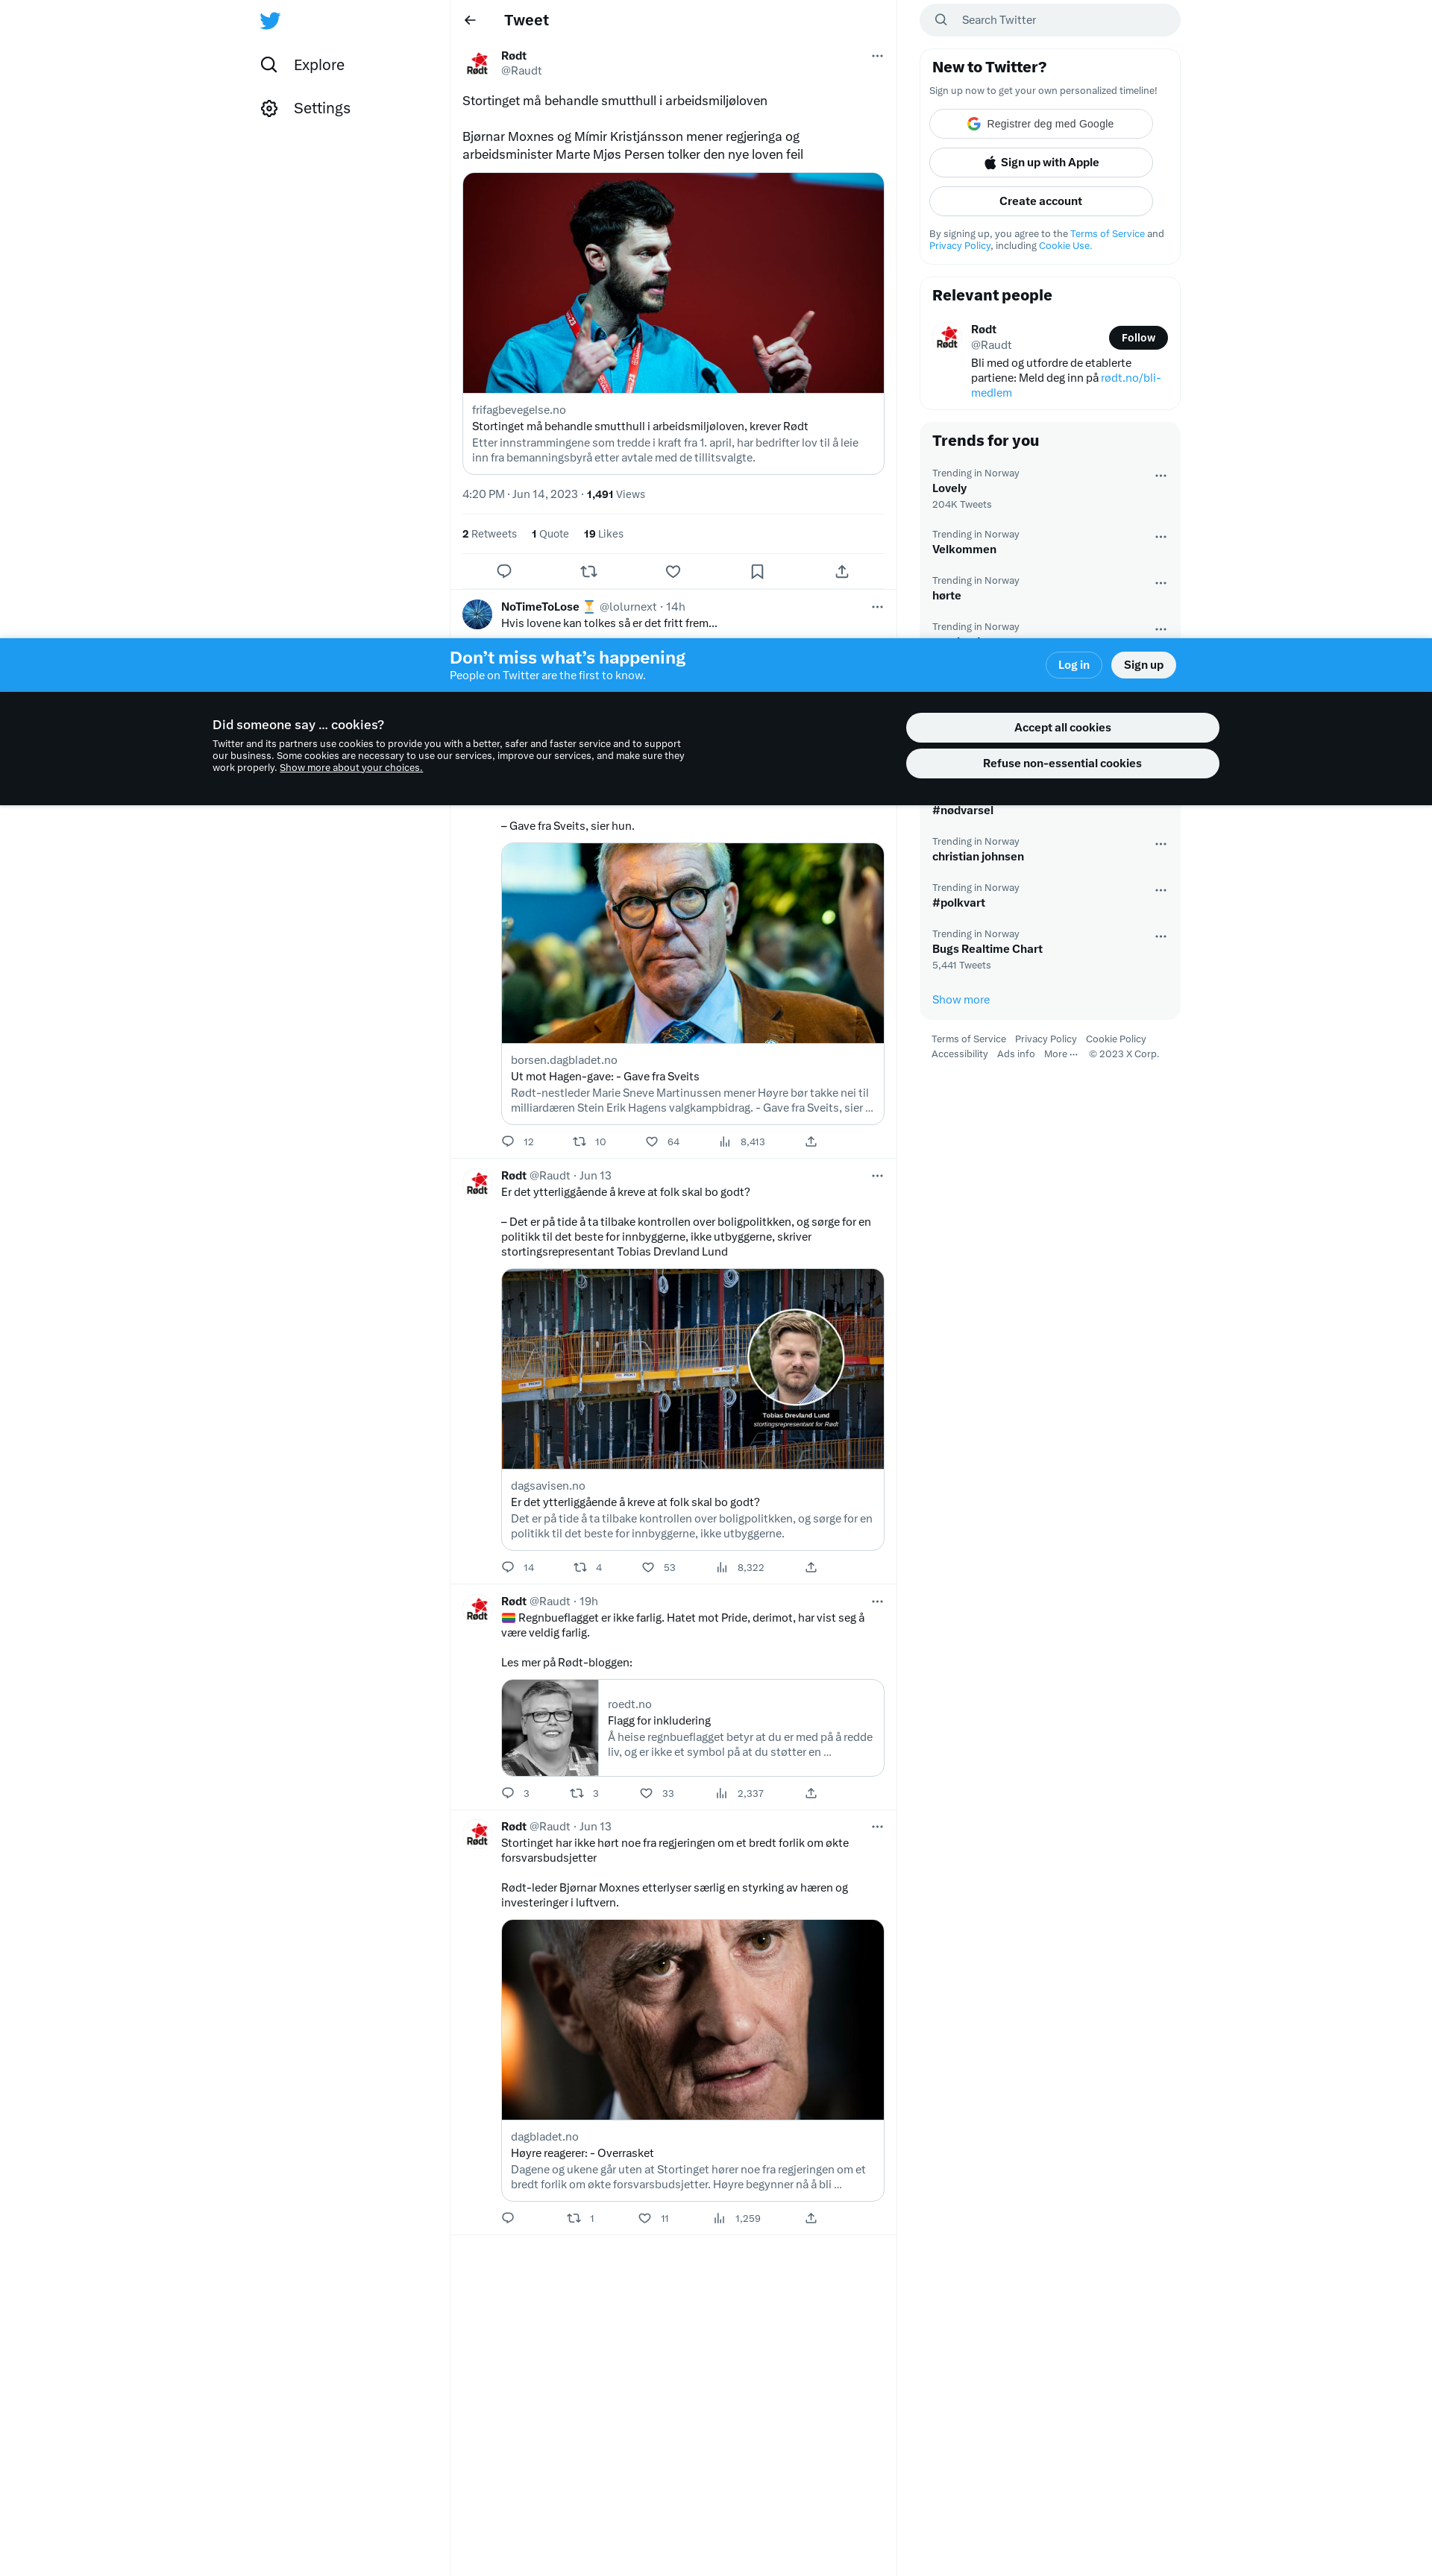
Task: Click the Twitter bird logo
Action: (x=270, y=20)
